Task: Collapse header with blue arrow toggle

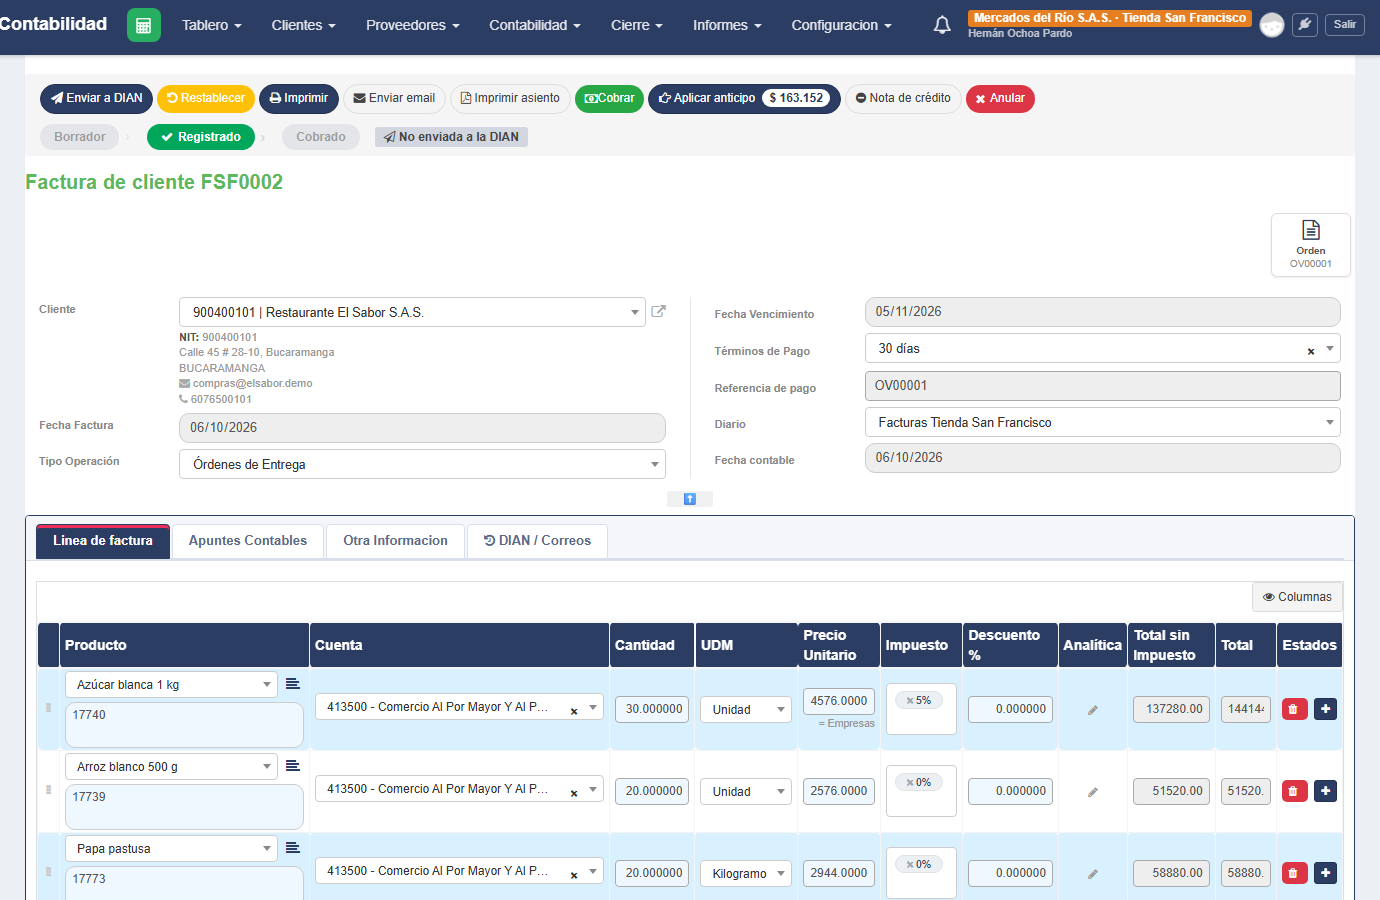Action: click(690, 499)
